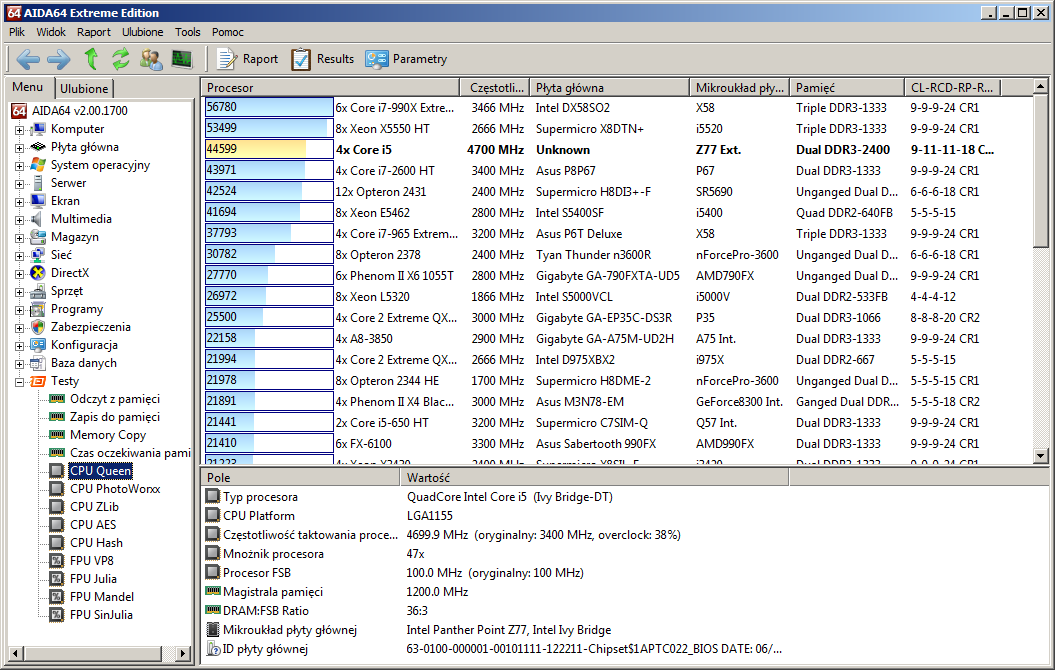Click the tree panel scroll right arrow
The image size is (1055, 670).
[183, 653]
